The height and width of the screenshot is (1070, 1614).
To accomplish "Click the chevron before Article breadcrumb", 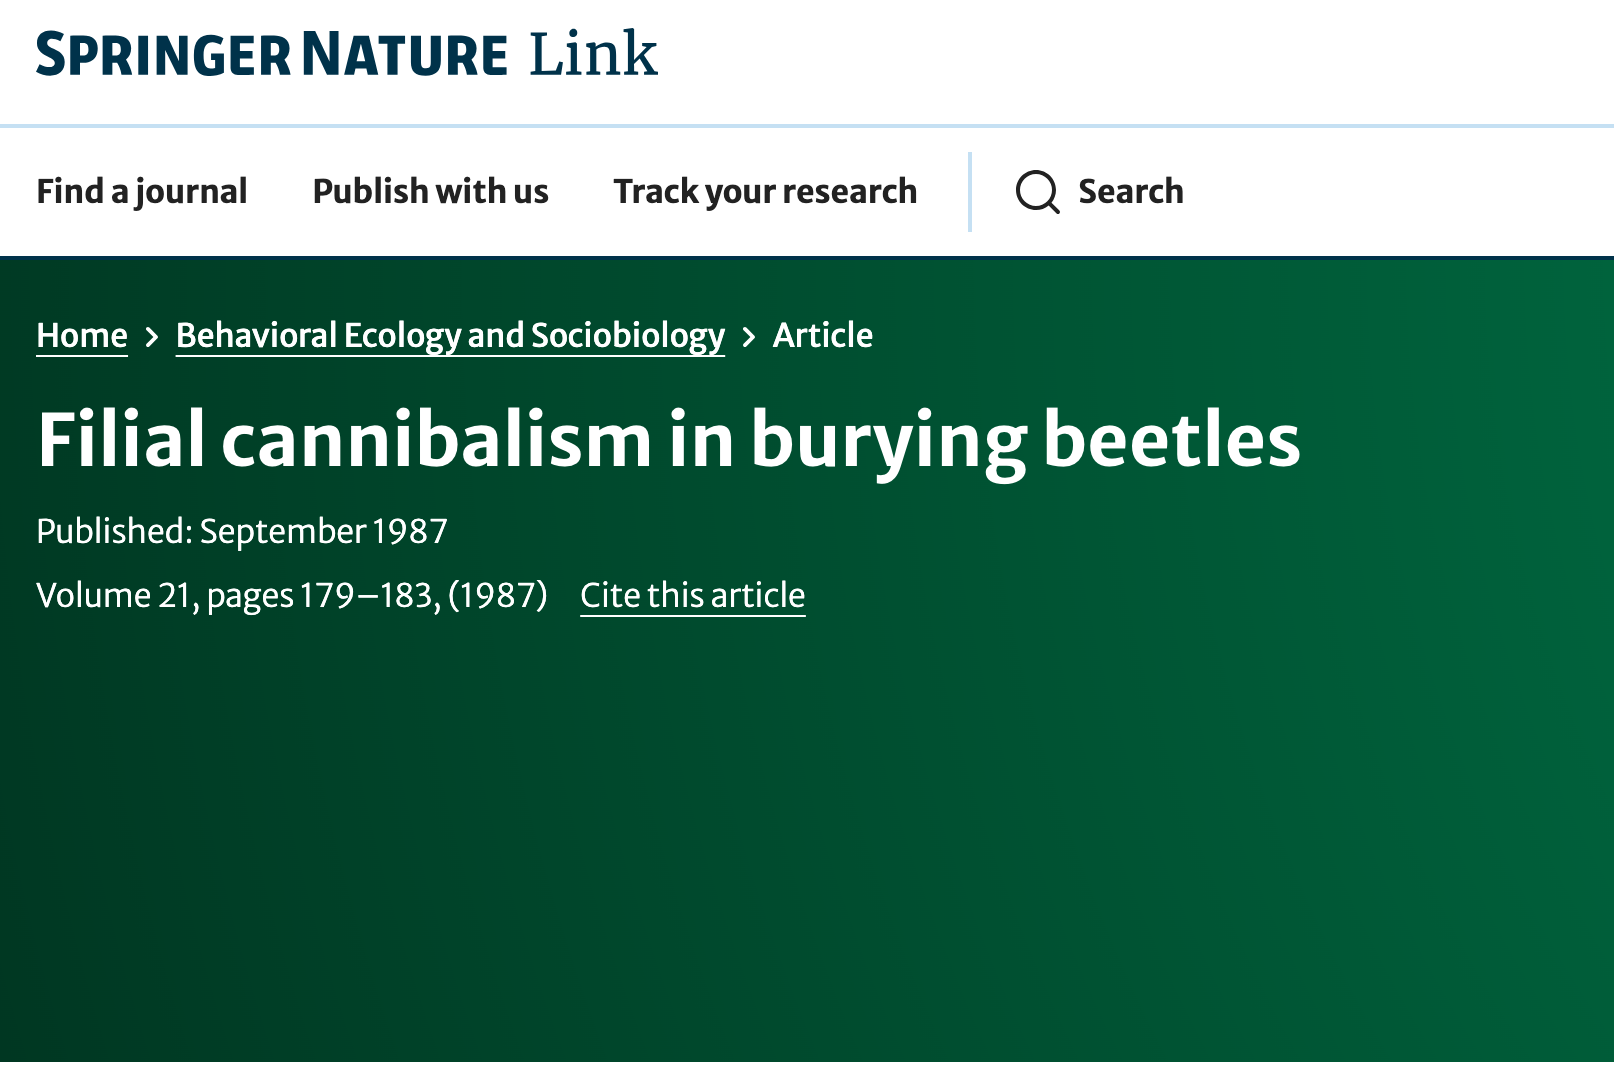I will point(749,337).
